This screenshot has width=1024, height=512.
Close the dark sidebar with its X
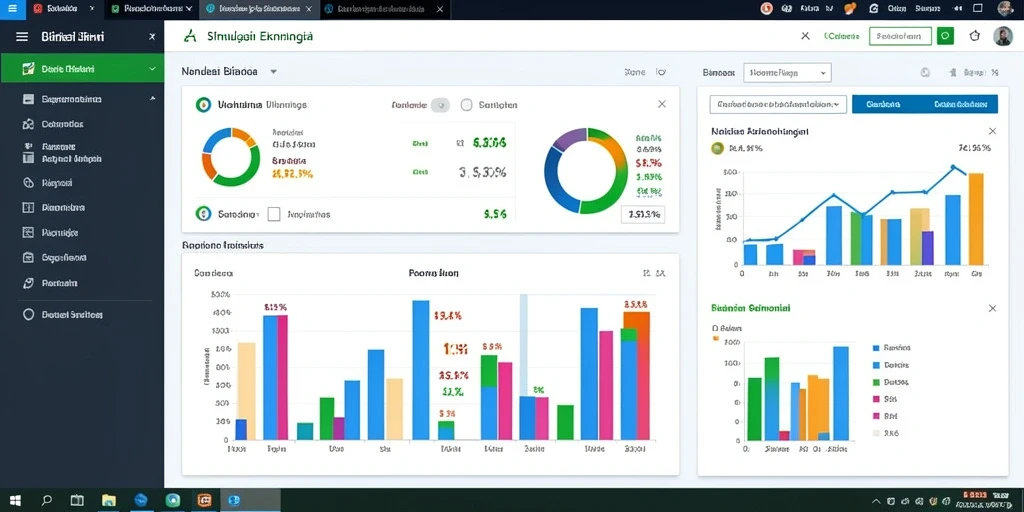coord(152,37)
